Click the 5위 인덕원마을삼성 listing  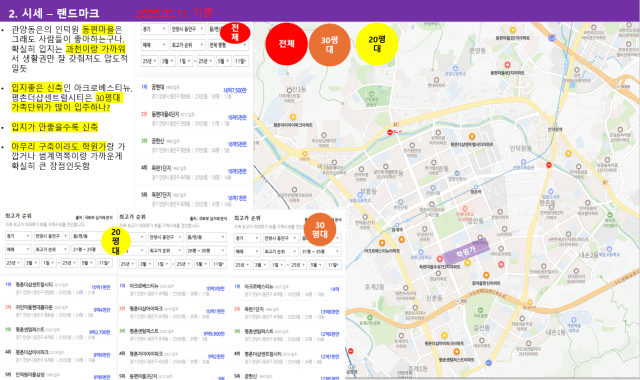coord(57,376)
